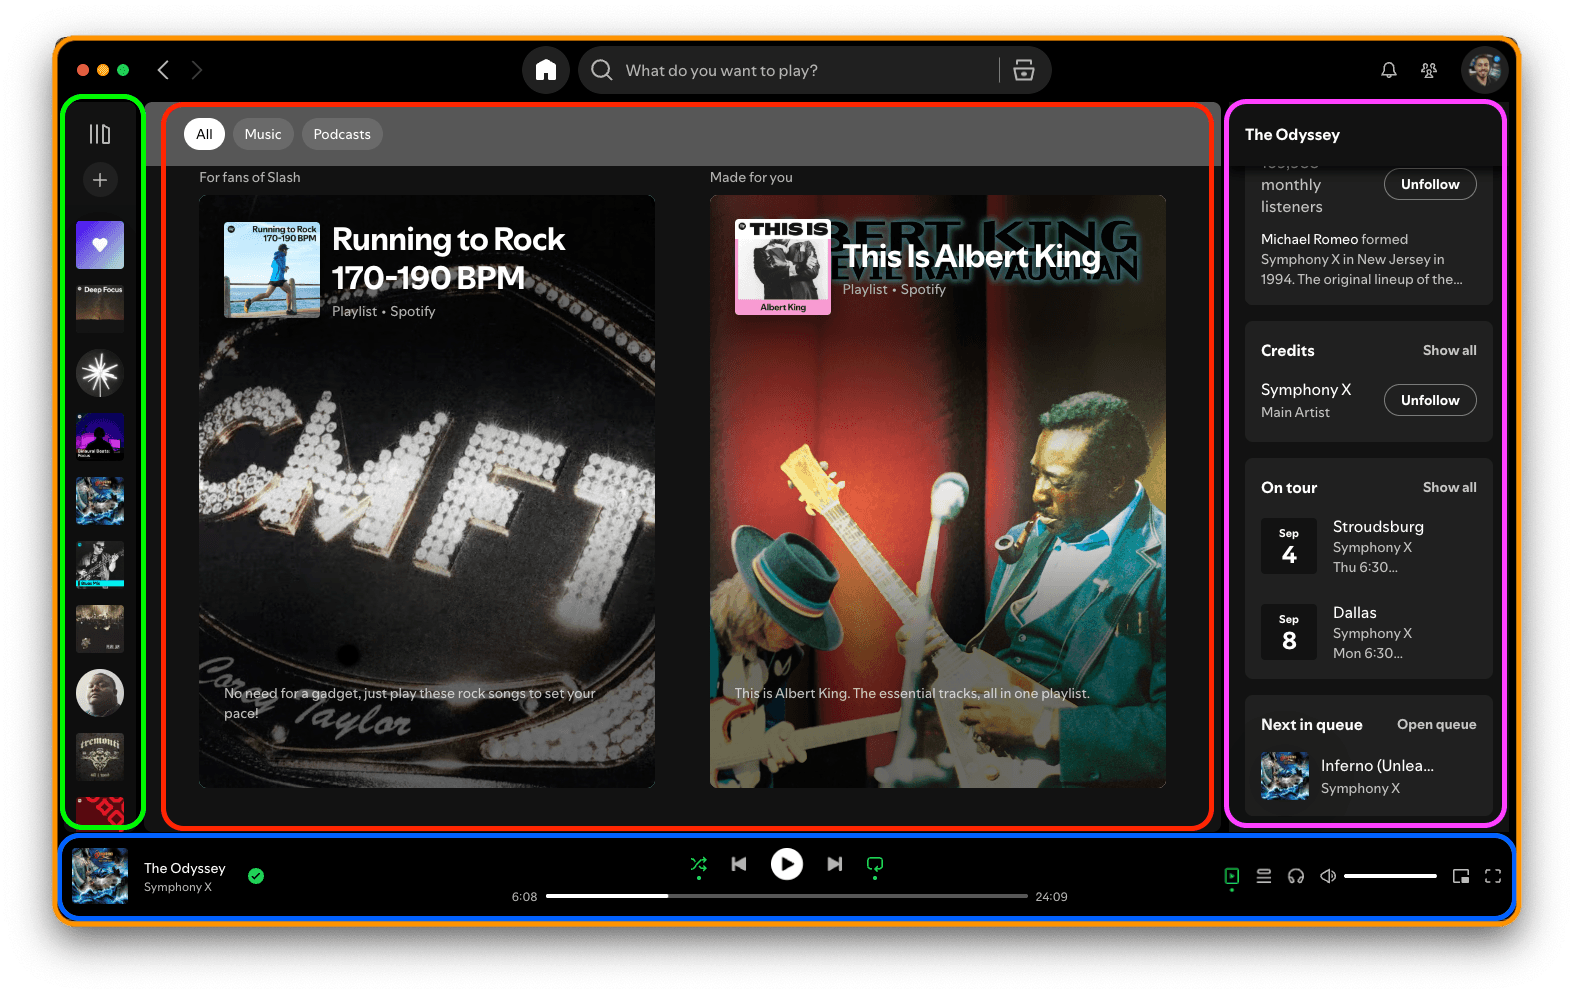This screenshot has width=1573, height=994.
Task: Open the white starburst playlist in sidebar
Action: tap(100, 374)
